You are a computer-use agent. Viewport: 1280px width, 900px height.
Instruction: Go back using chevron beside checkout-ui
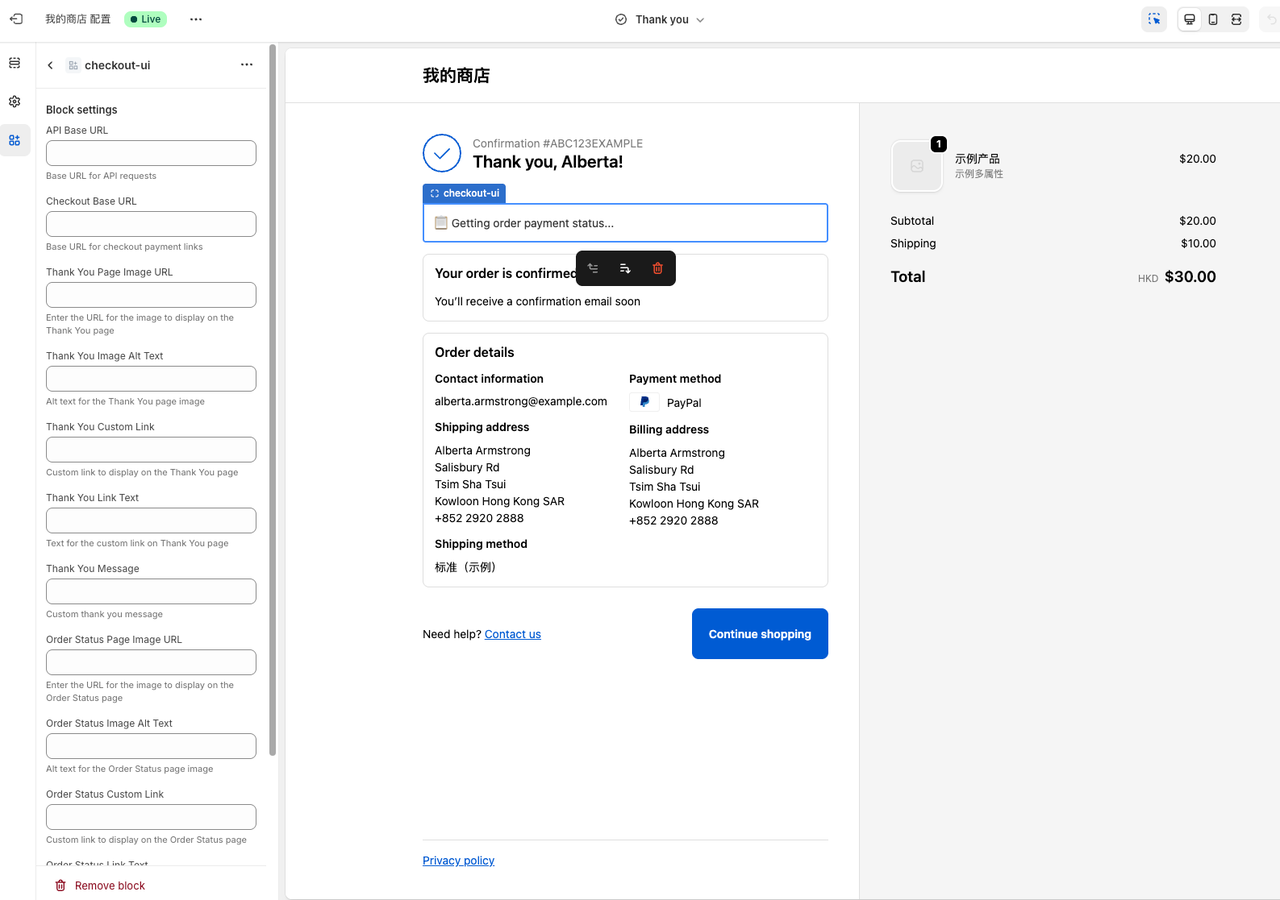pyautogui.click(x=49, y=64)
